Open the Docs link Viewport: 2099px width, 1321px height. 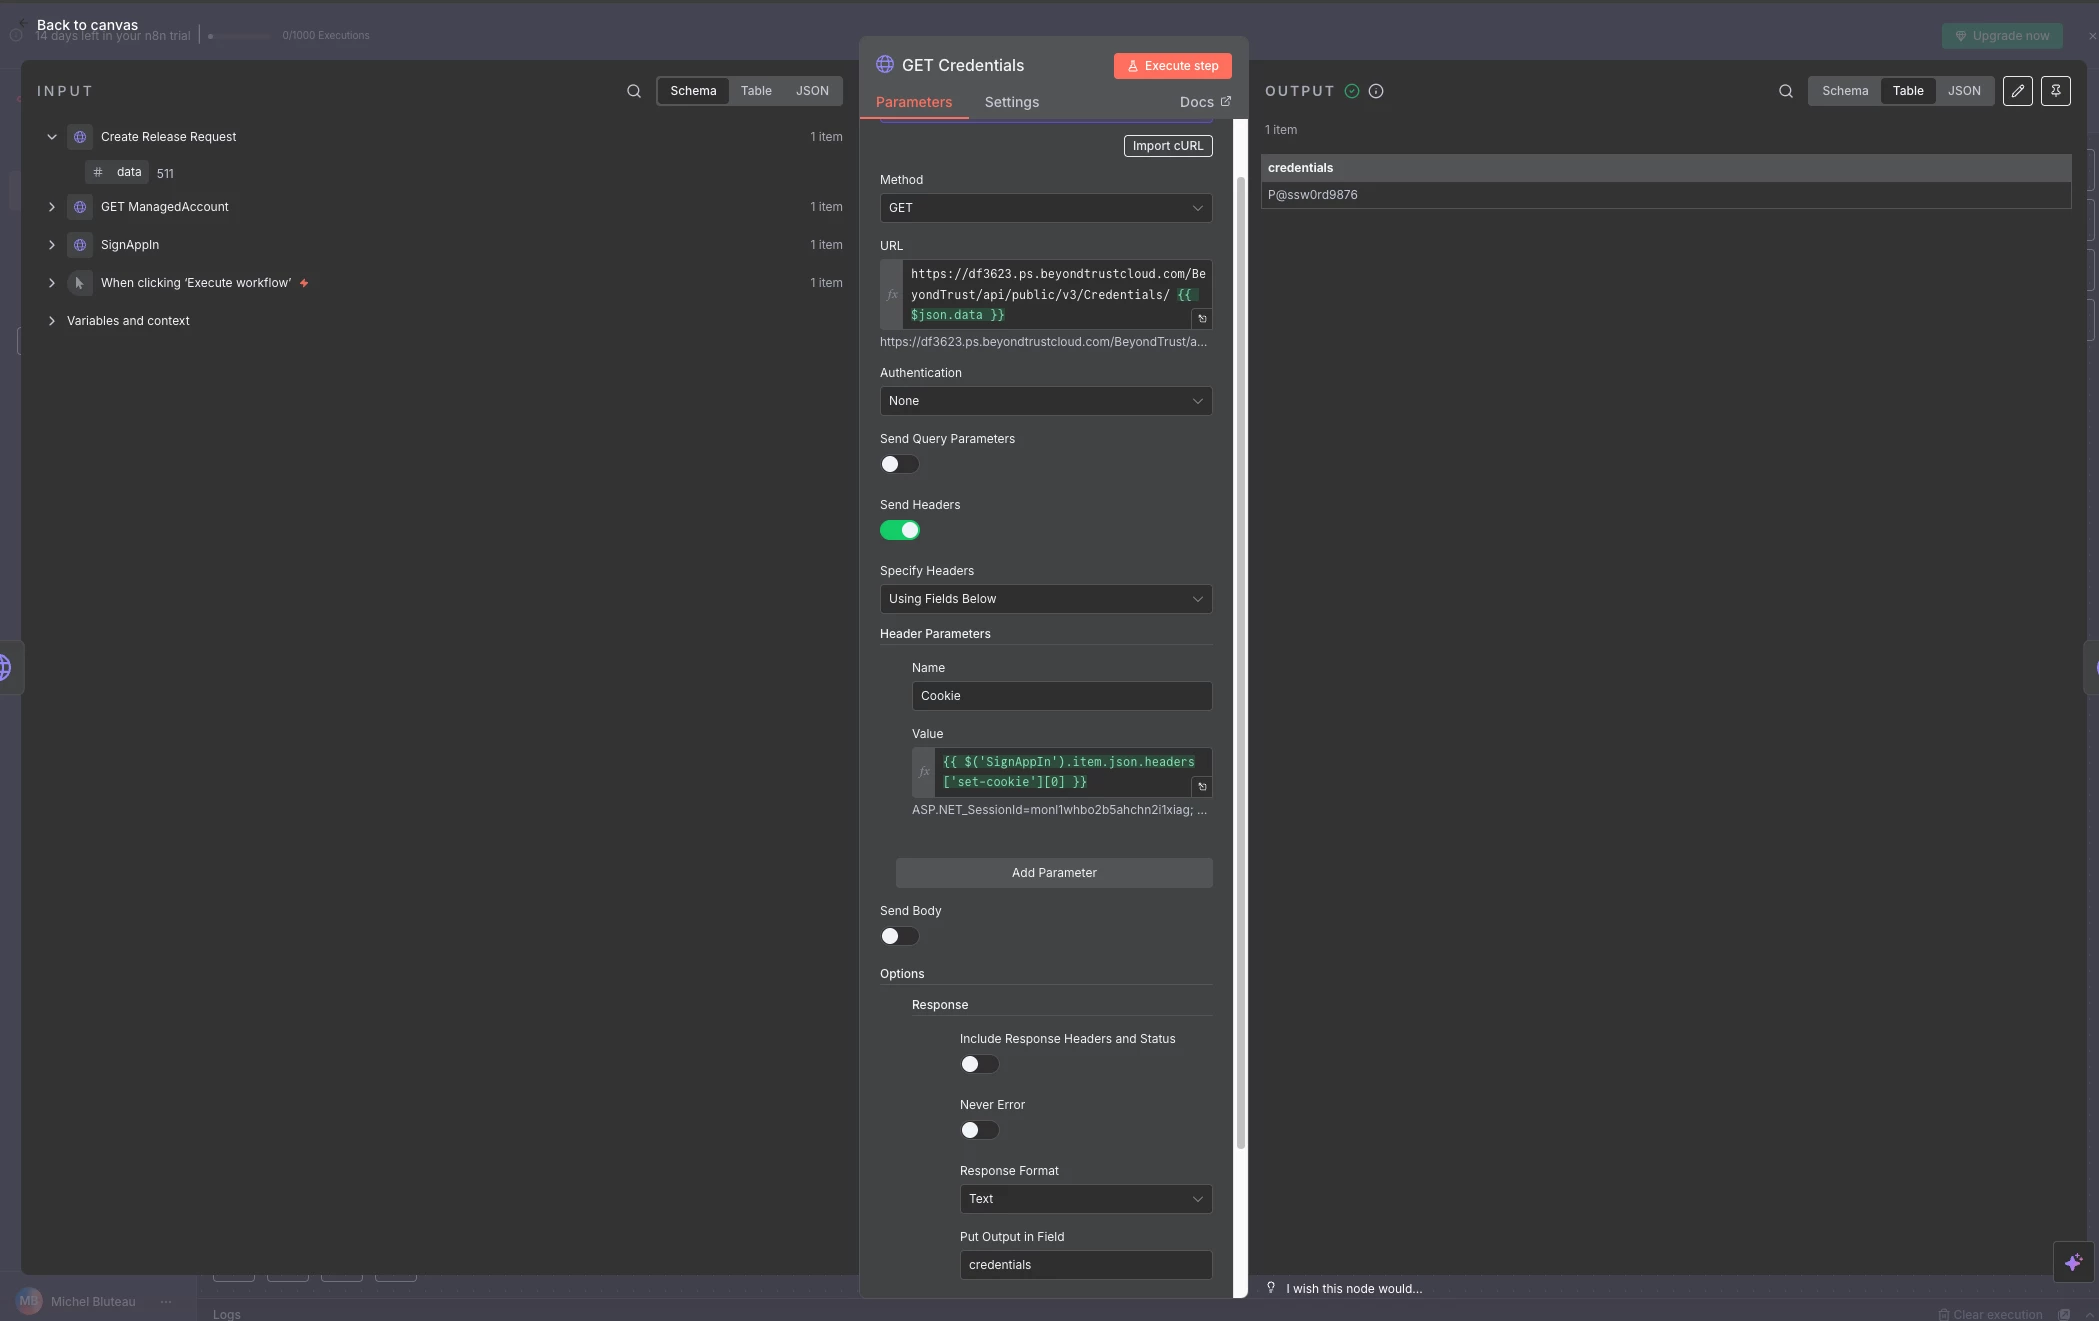pyautogui.click(x=1205, y=102)
